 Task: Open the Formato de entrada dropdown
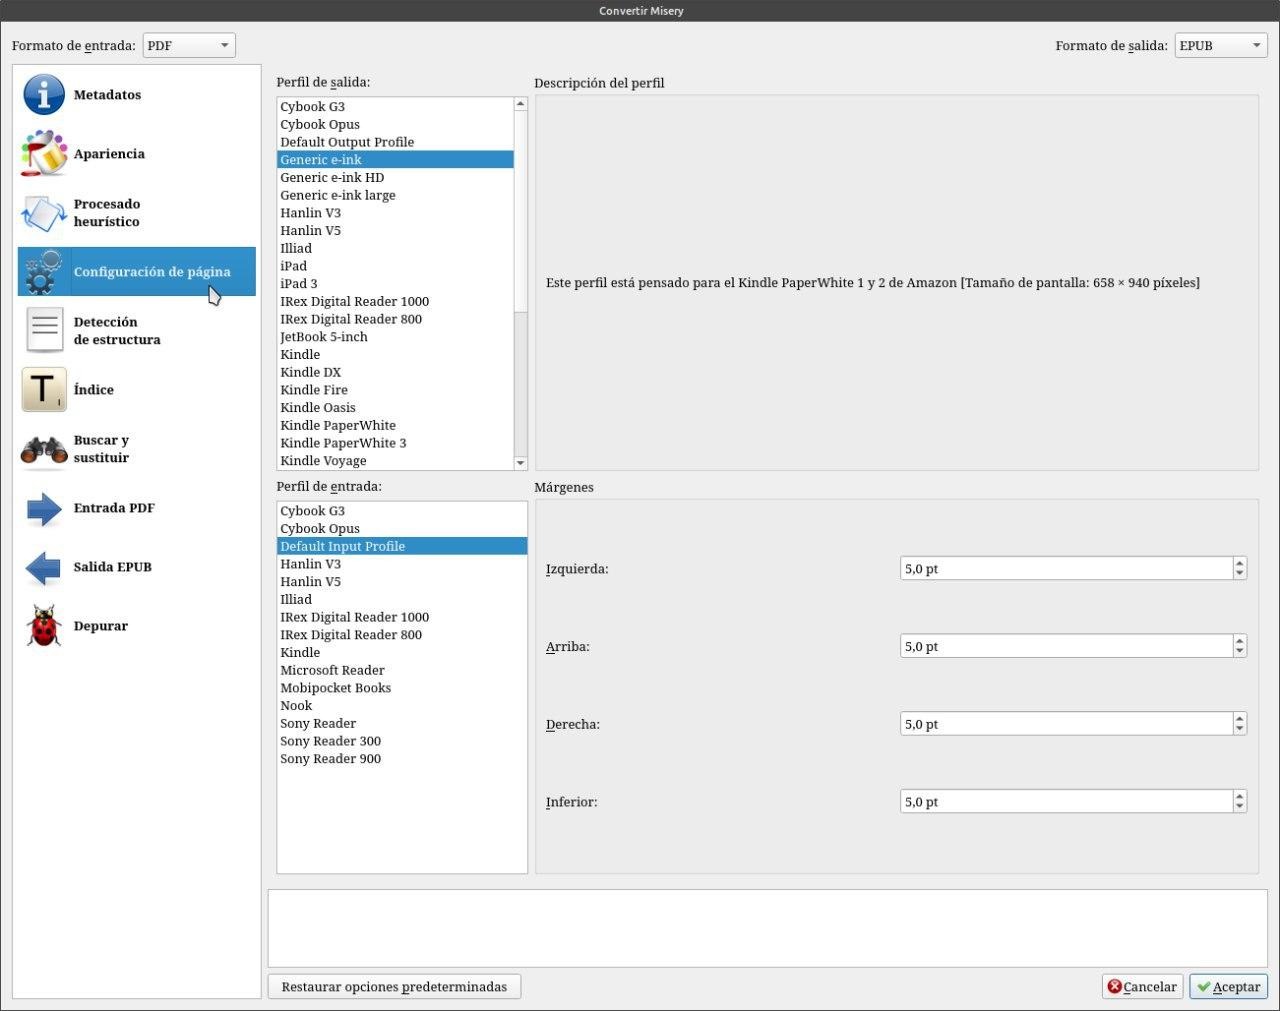click(x=189, y=45)
